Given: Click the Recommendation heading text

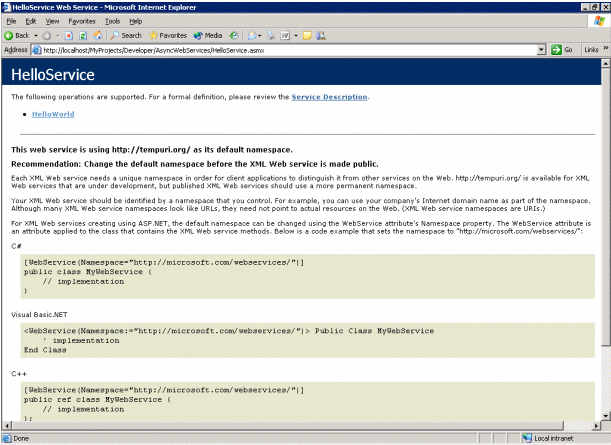Looking at the screenshot, I should pos(194,164).
